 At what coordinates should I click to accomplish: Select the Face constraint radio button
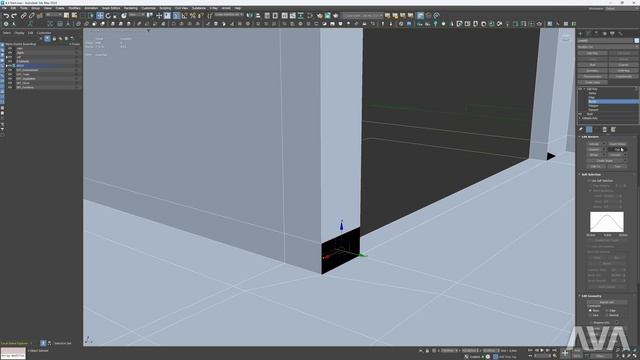(590, 315)
